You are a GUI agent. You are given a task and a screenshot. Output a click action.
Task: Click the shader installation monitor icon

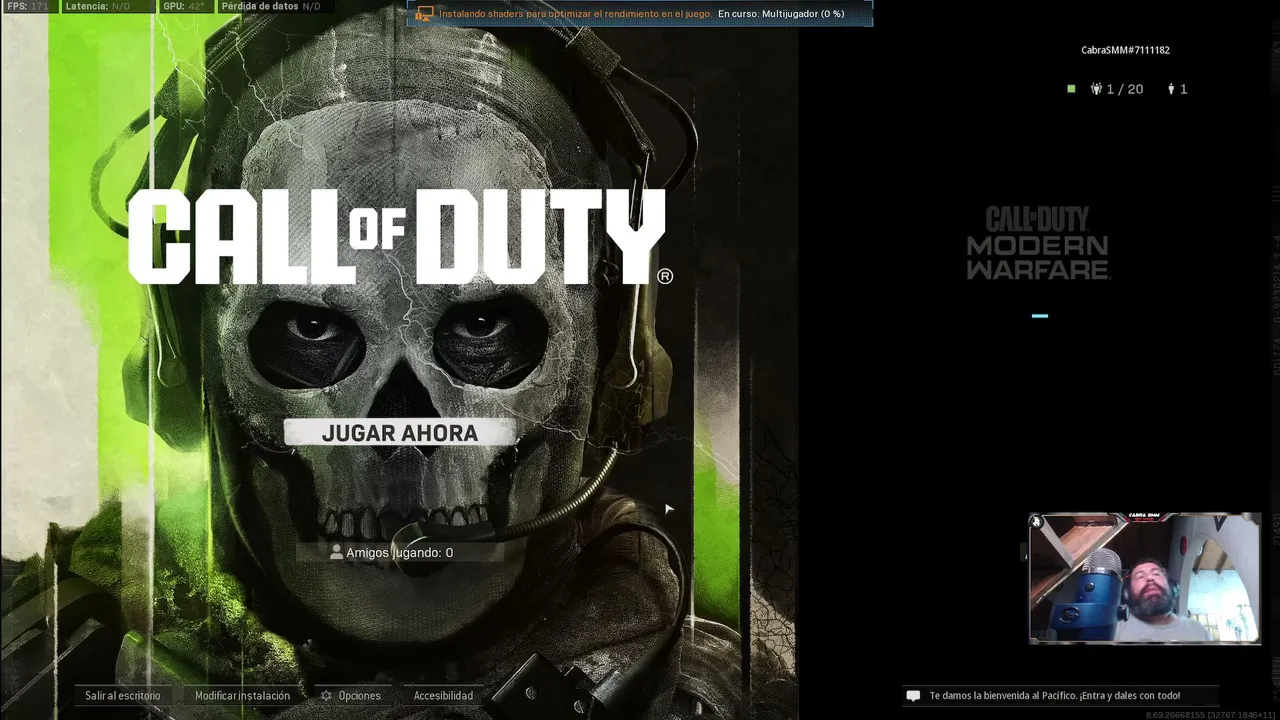click(x=425, y=14)
